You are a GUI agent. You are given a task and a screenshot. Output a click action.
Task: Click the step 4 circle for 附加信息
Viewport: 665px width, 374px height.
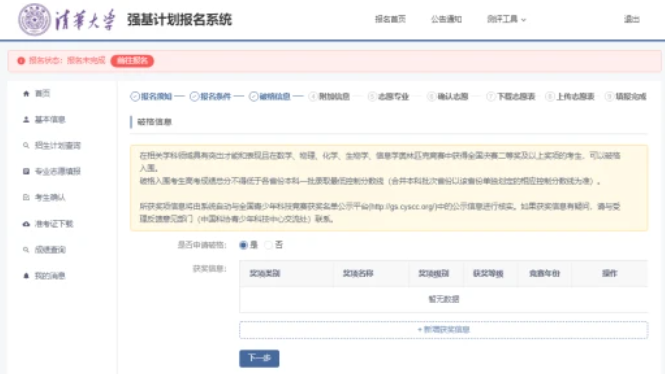[313, 97]
